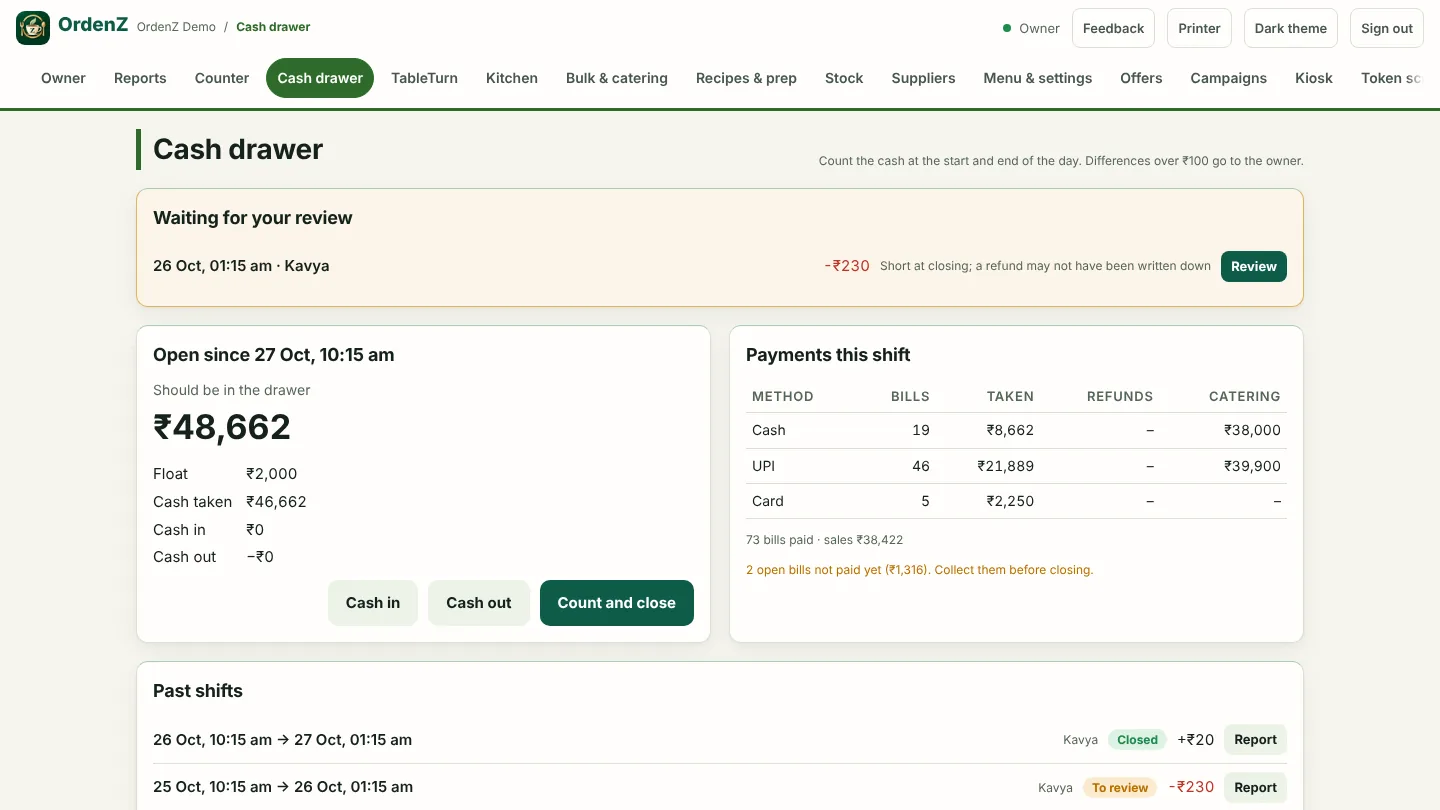Click the To review status badge
This screenshot has height=810, width=1440.
[x=1120, y=788]
